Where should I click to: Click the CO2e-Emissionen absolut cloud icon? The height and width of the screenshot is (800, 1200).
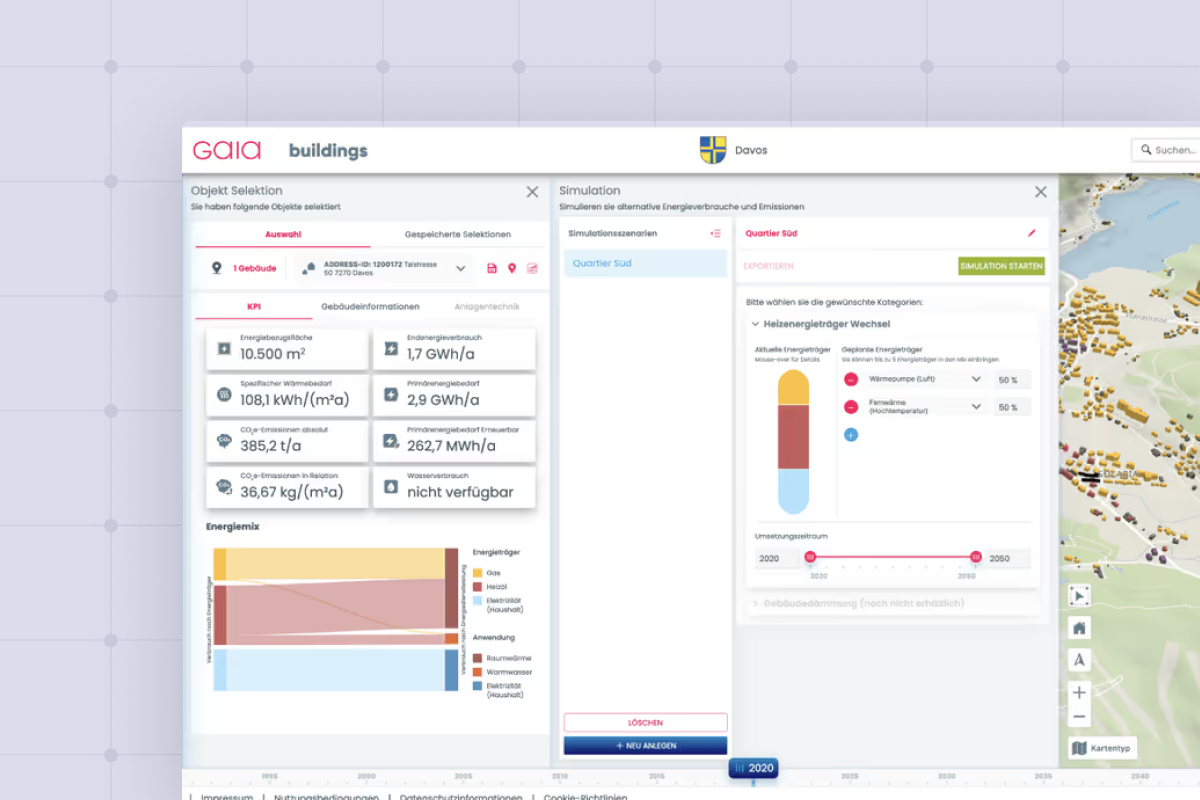click(224, 441)
